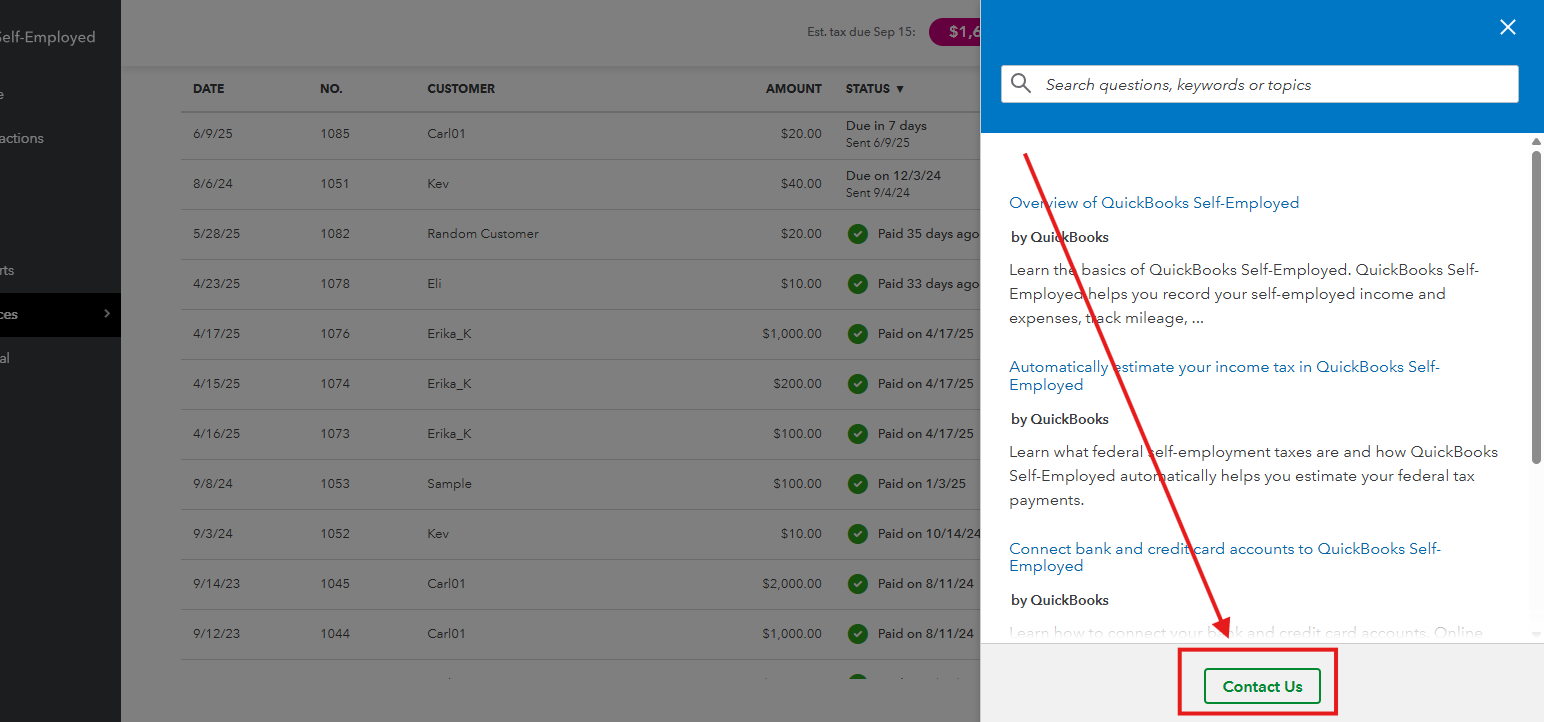This screenshot has width=1544, height=722.
Task: Click the NO. column header
Action: tap(331, 89)
